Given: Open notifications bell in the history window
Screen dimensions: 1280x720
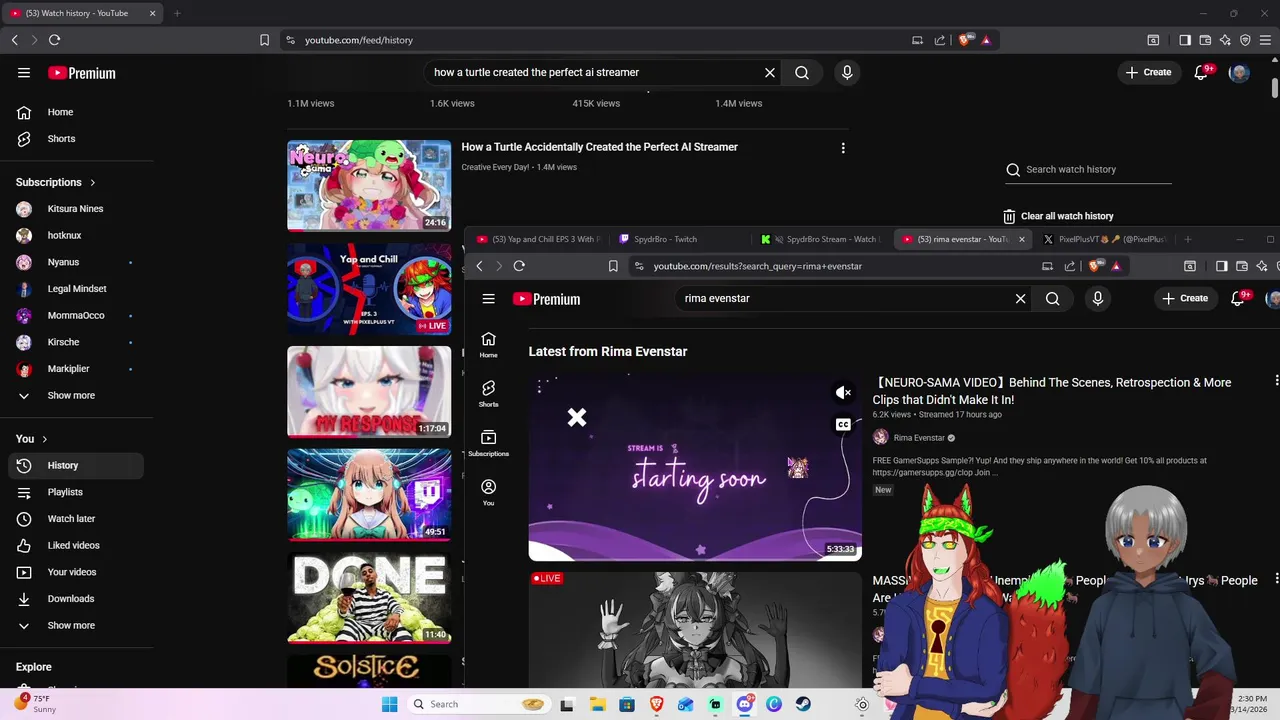Looking at the screenshot, I should [x=1201, y=73].
